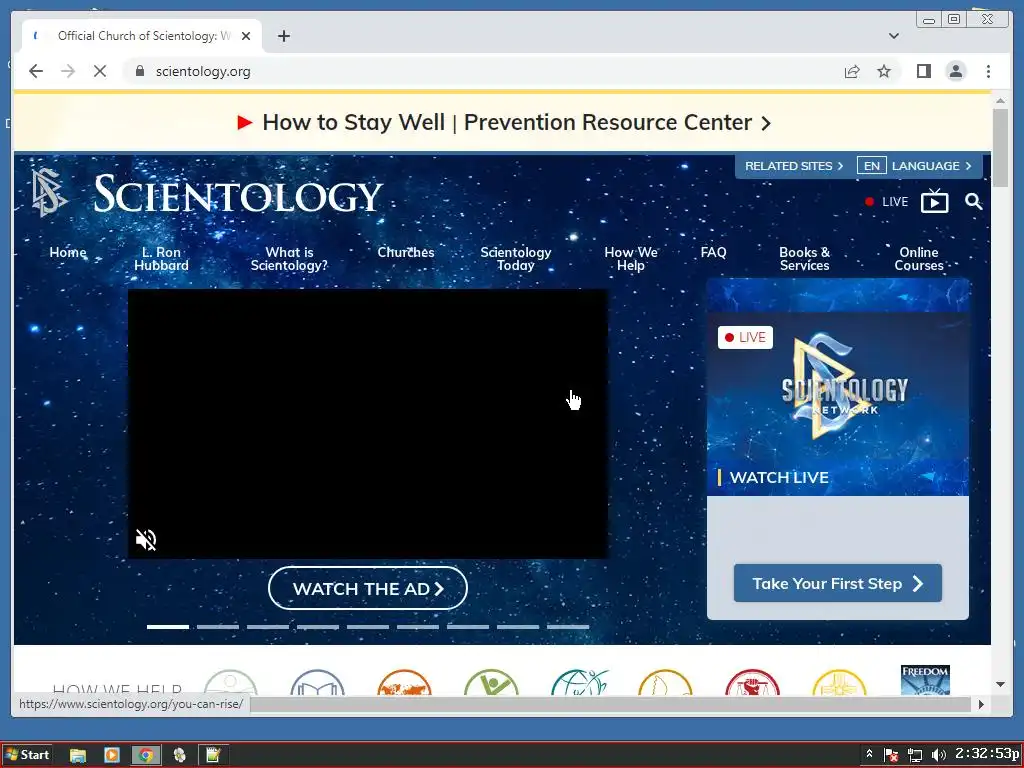Open the Windows Start menu
The width and height of the screenshot is (1024, 768).
27,755
